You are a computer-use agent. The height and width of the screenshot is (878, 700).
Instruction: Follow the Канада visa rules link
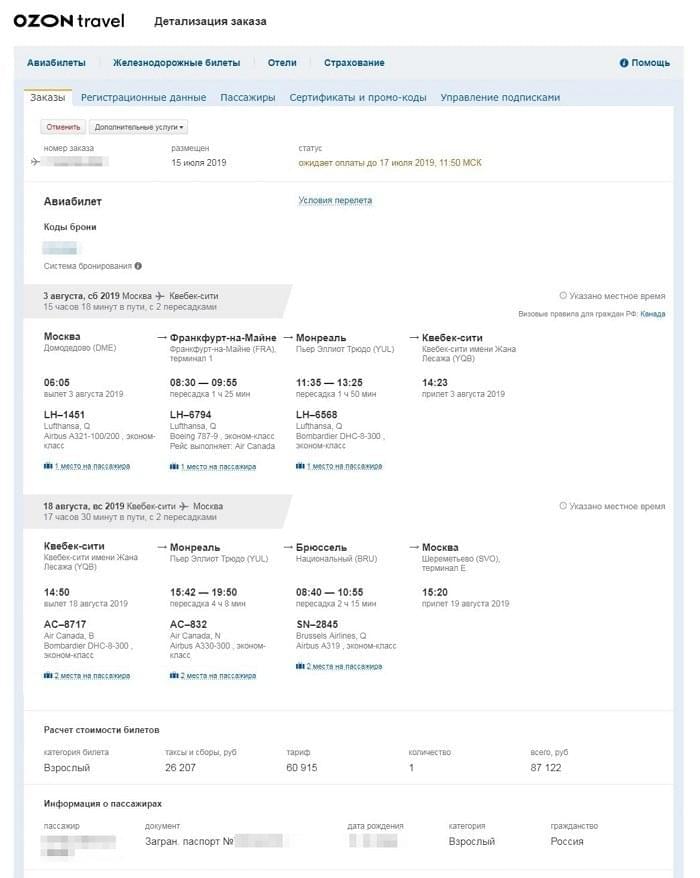tap(652, 314)
